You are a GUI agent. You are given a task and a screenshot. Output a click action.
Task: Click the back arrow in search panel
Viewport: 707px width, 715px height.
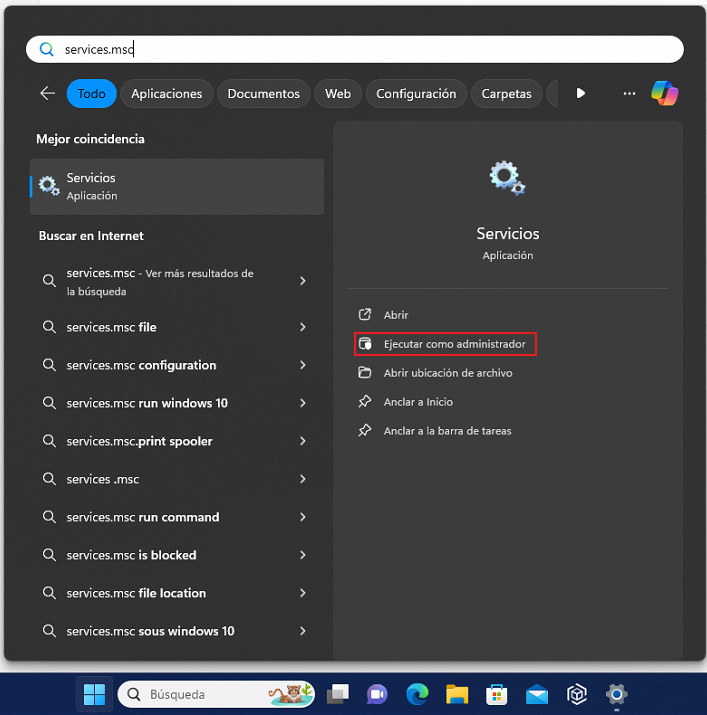(x=47, y=93)
